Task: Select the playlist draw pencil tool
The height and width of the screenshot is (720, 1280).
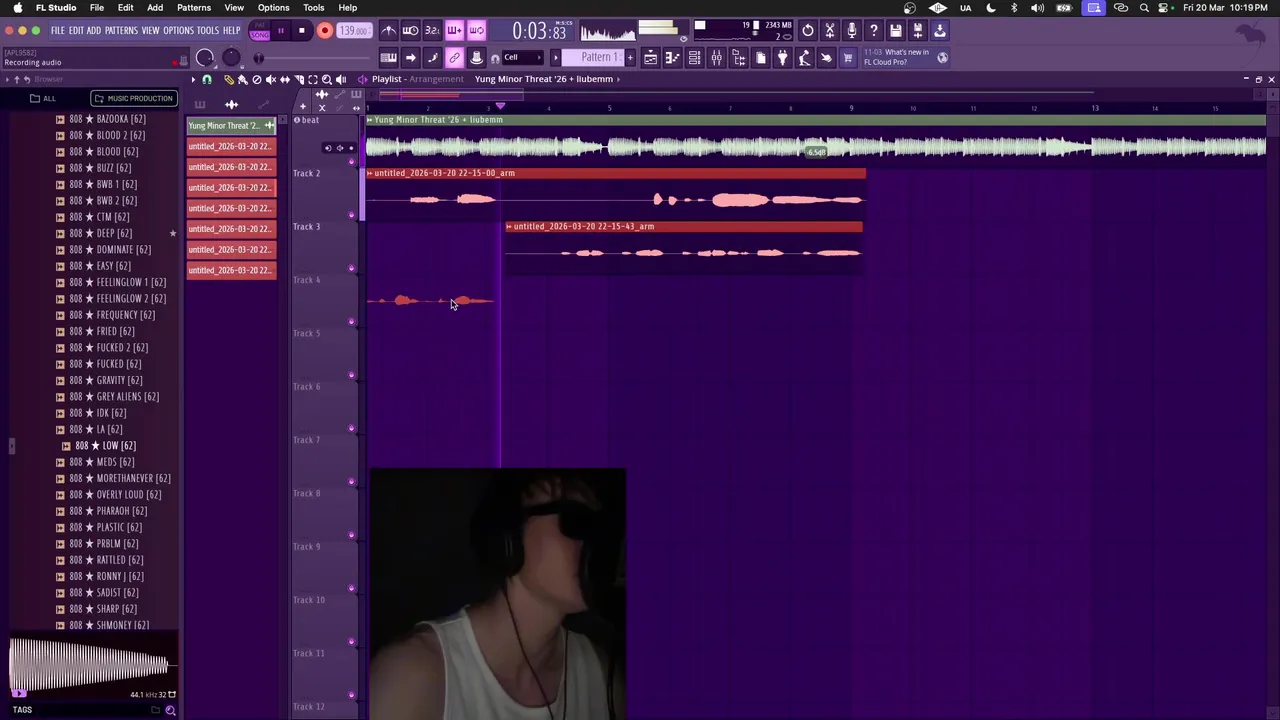Action: [229, 79]
